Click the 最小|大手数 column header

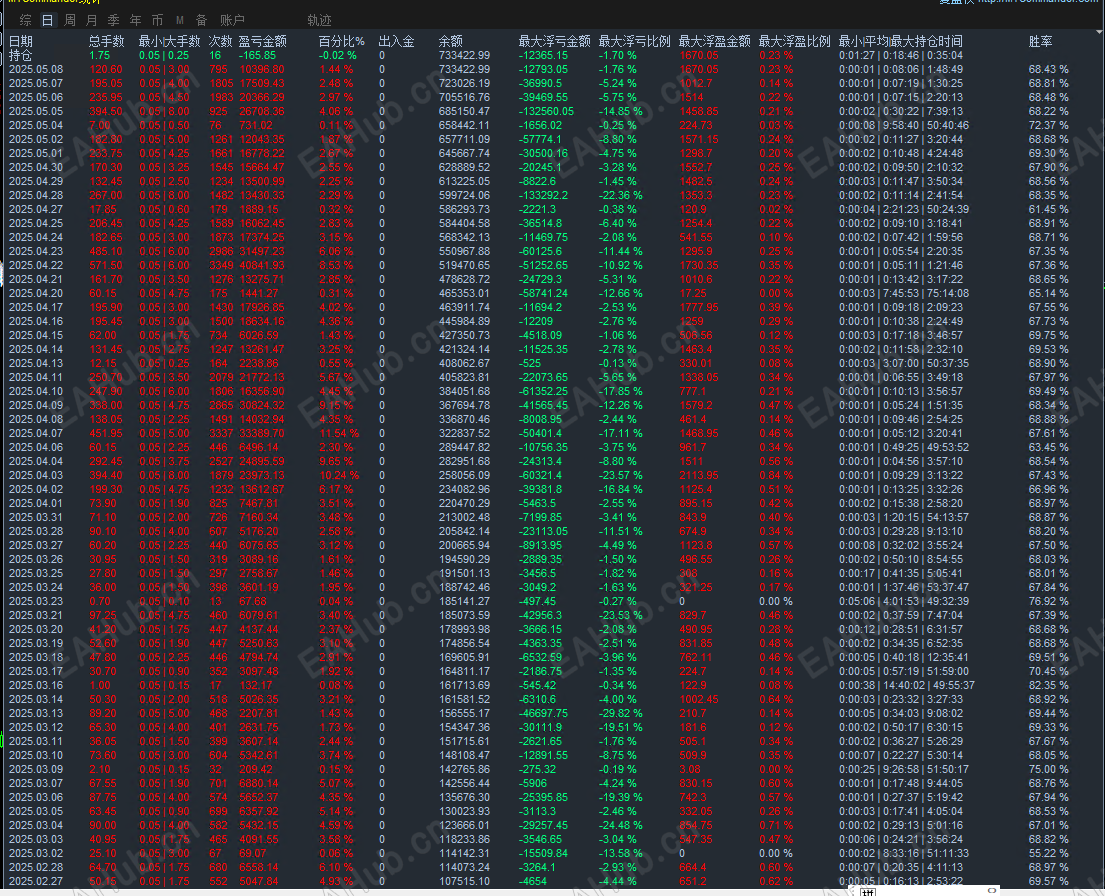(169, 42)
